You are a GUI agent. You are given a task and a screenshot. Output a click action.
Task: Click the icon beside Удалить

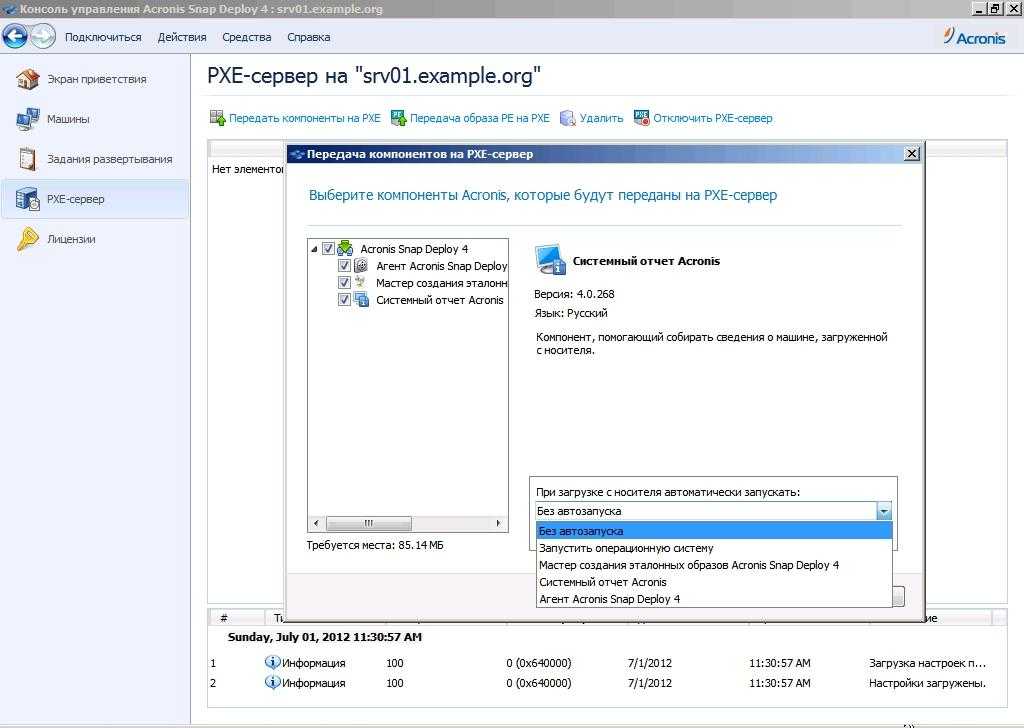coord(568,118)
